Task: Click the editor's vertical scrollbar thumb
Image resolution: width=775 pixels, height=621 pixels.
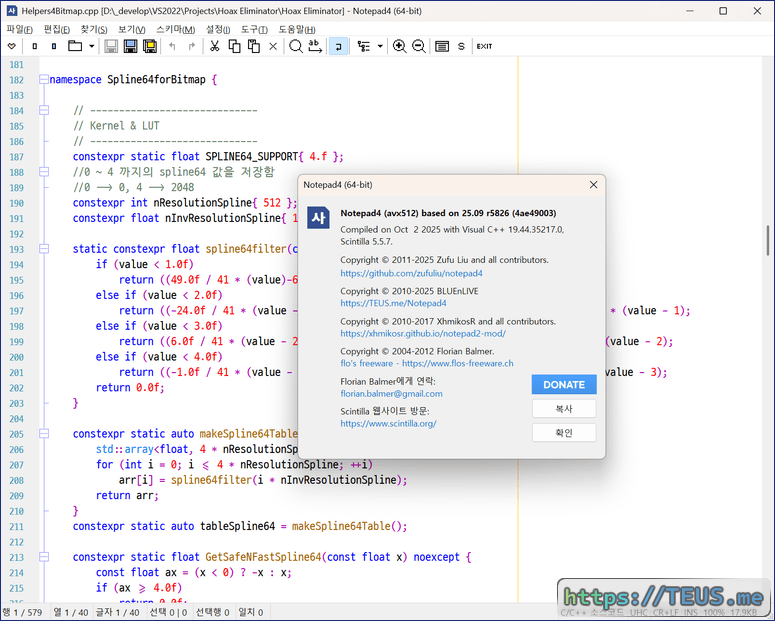Action: coord(768,241)
